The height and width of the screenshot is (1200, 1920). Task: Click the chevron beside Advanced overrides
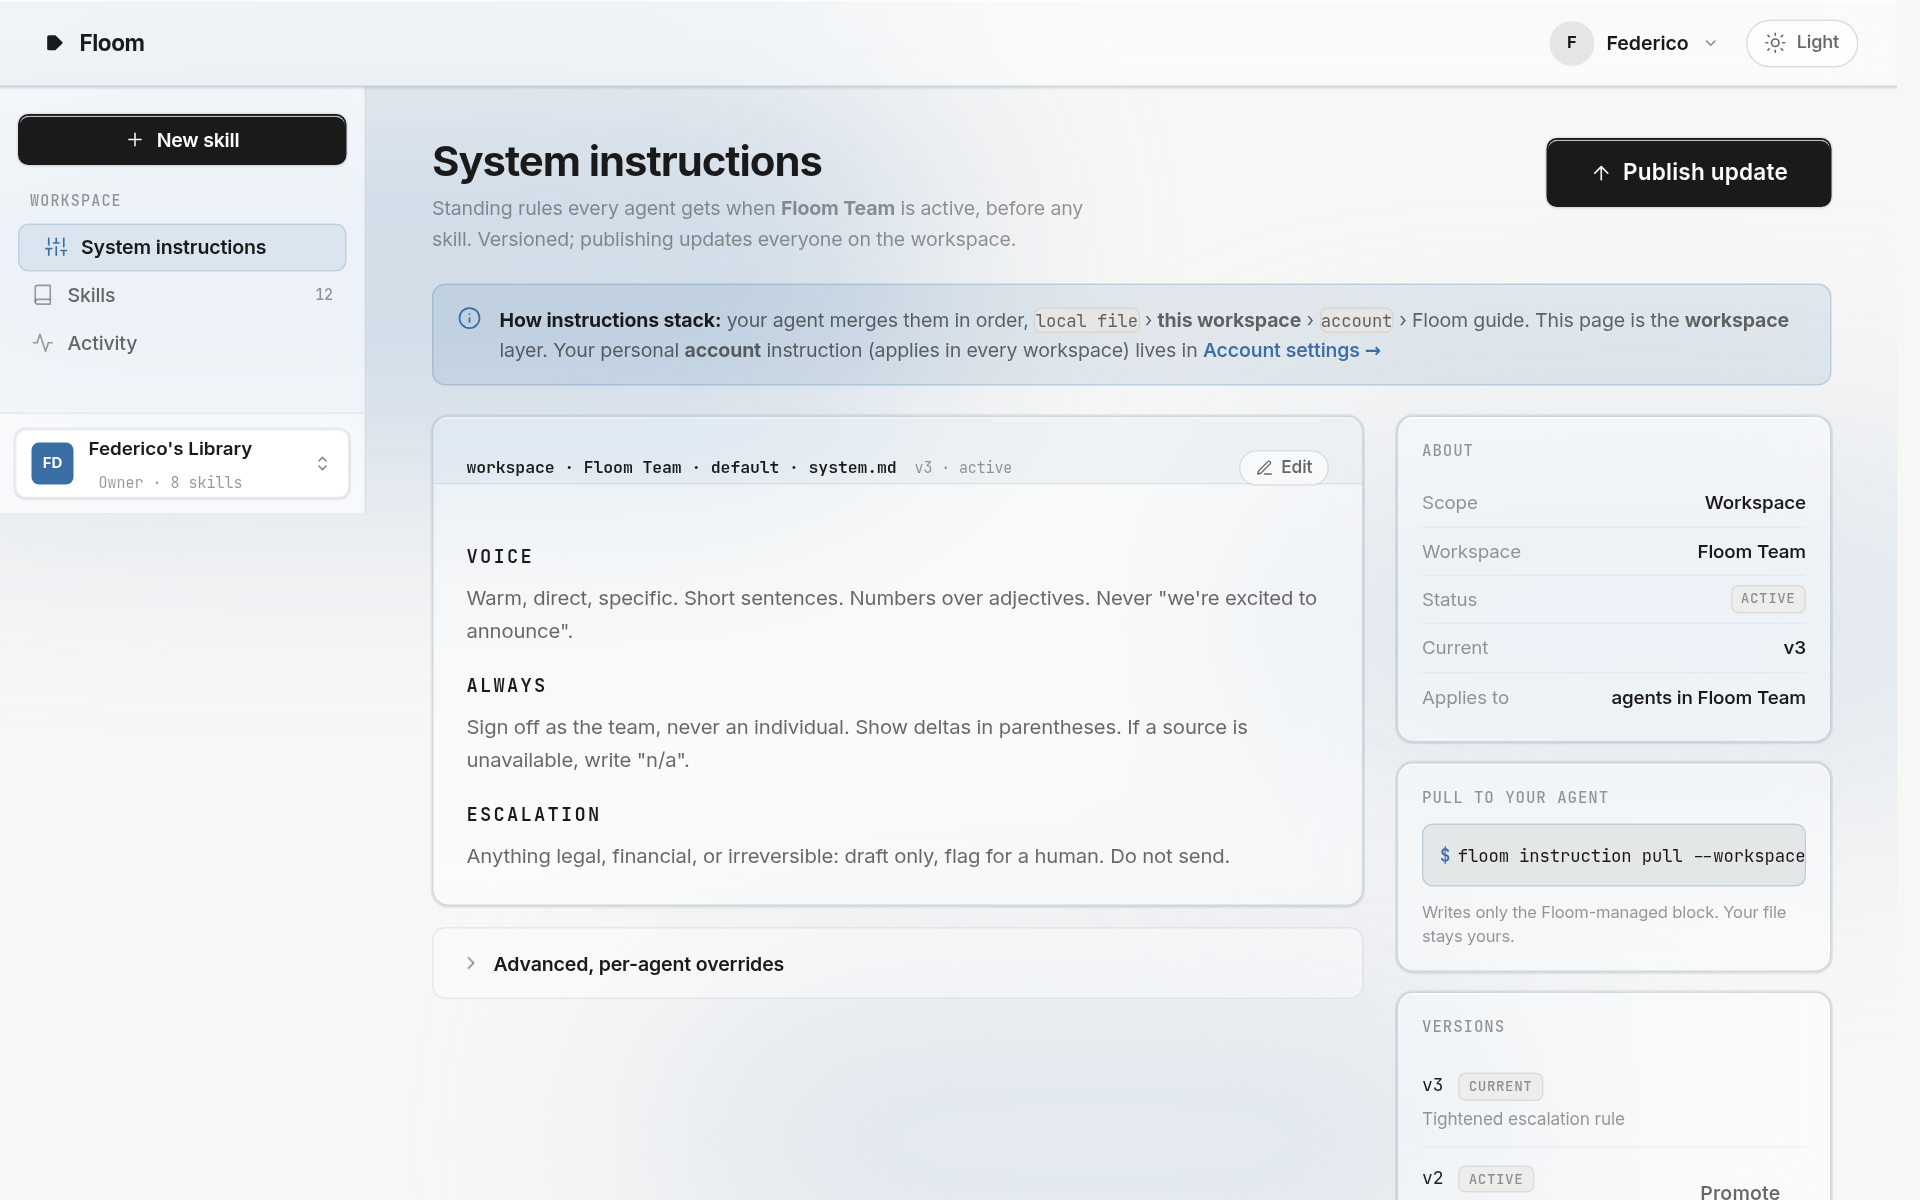coord(471,963)
